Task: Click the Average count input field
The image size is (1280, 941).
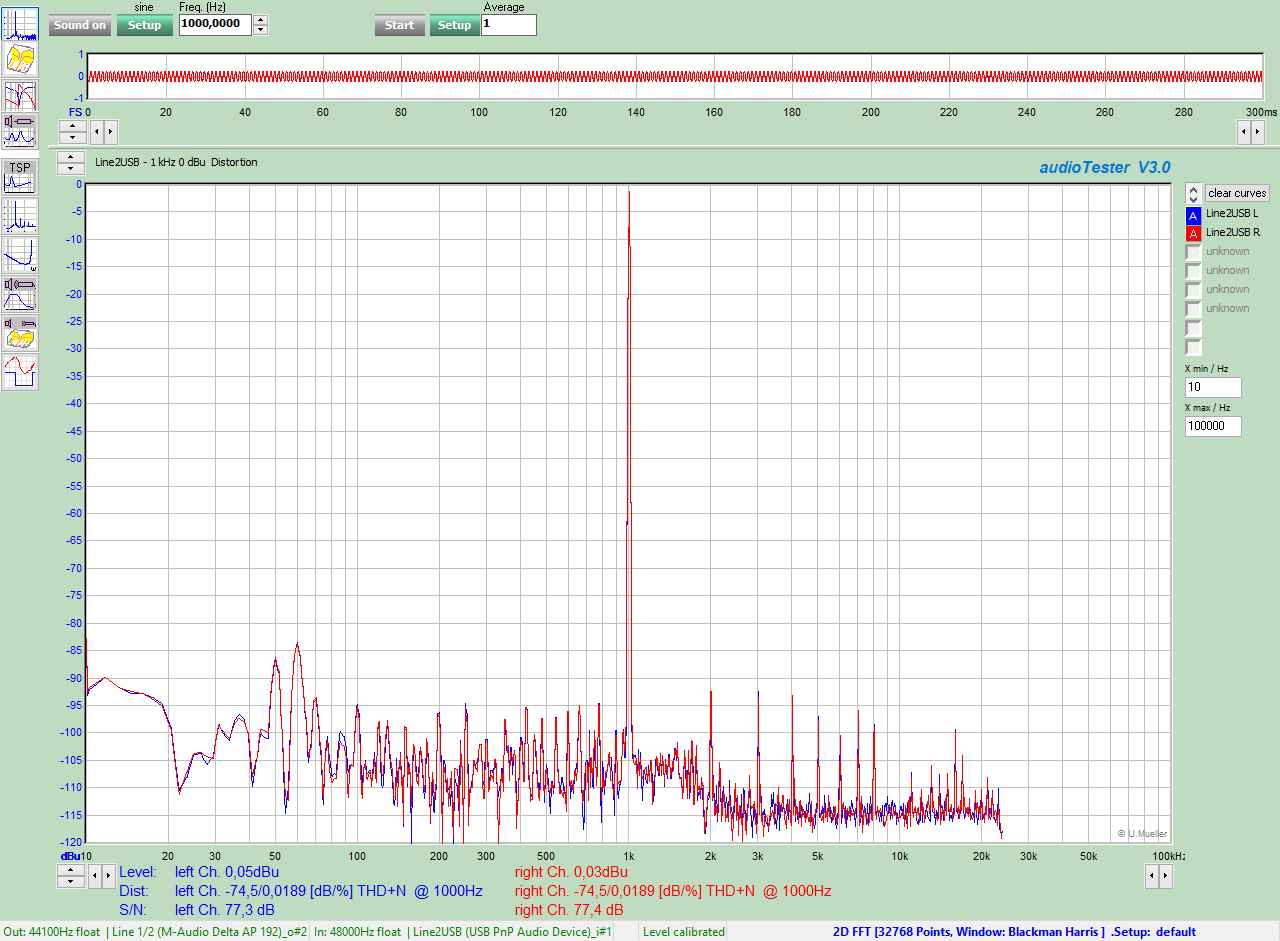Action: 509,25
